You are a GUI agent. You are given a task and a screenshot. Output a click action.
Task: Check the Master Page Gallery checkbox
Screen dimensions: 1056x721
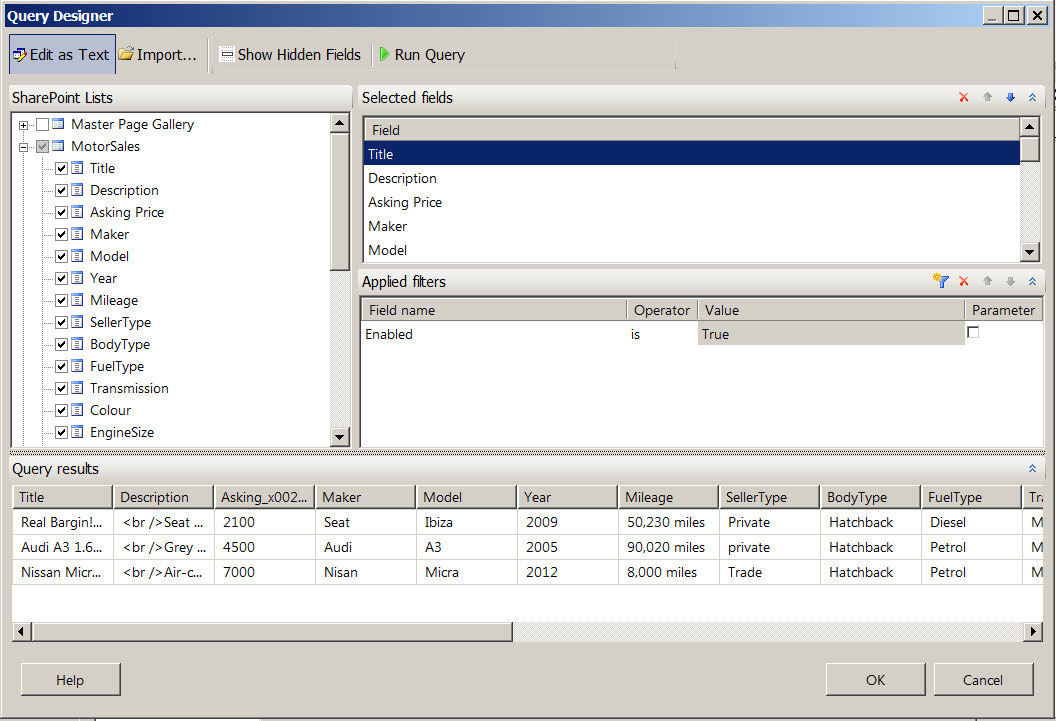(x=42, y=124)
